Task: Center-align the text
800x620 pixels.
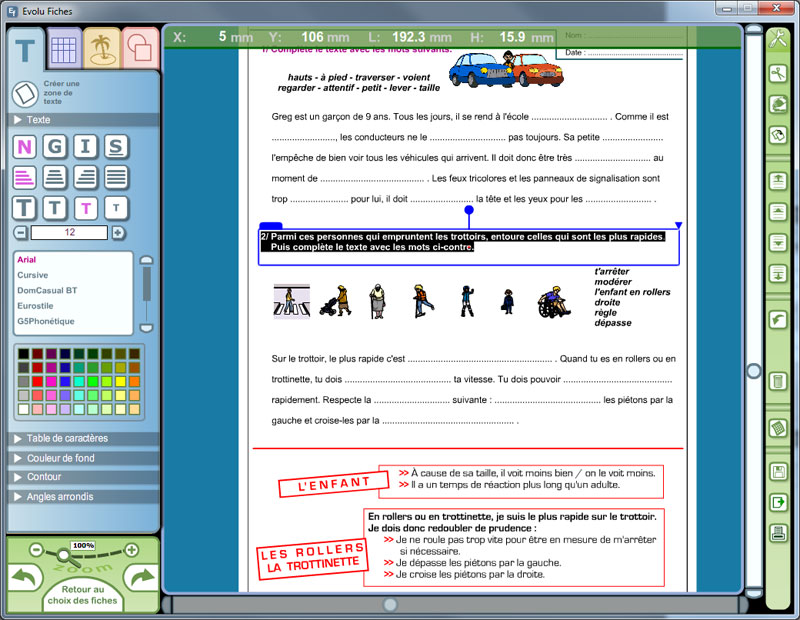Action: [55, 178]
